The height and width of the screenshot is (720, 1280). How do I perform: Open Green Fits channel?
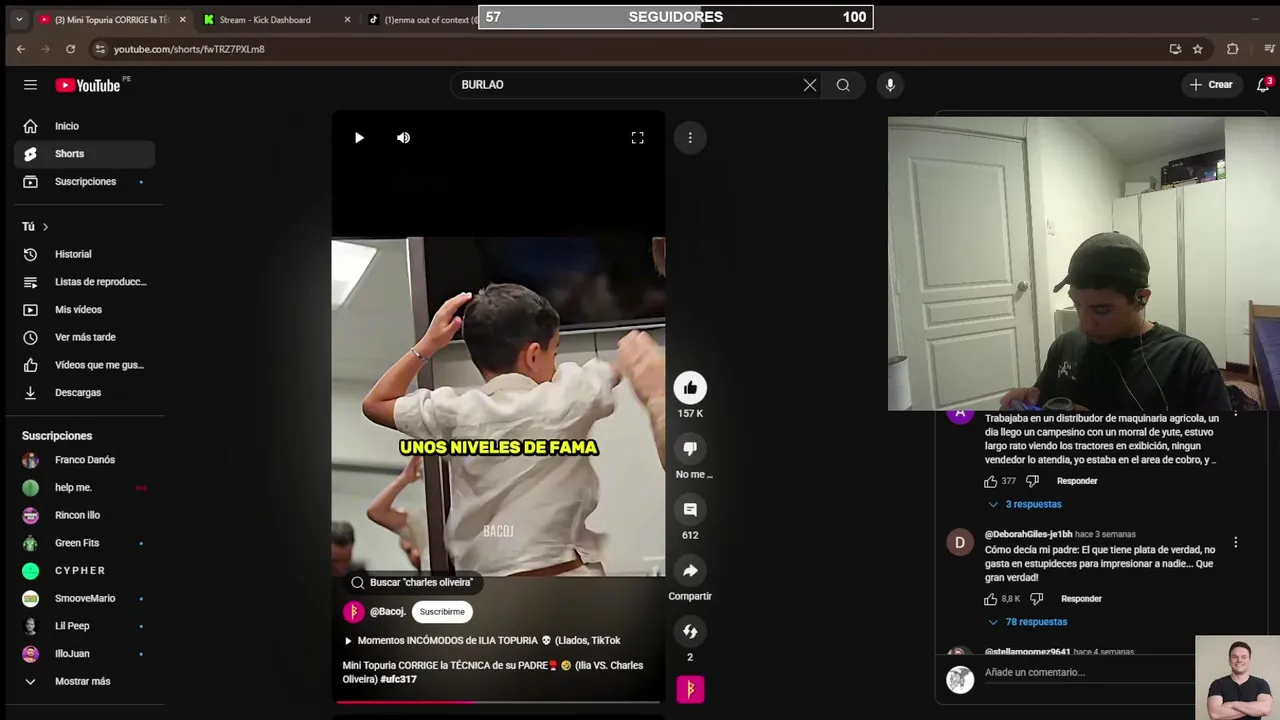(x=85, y=543)
